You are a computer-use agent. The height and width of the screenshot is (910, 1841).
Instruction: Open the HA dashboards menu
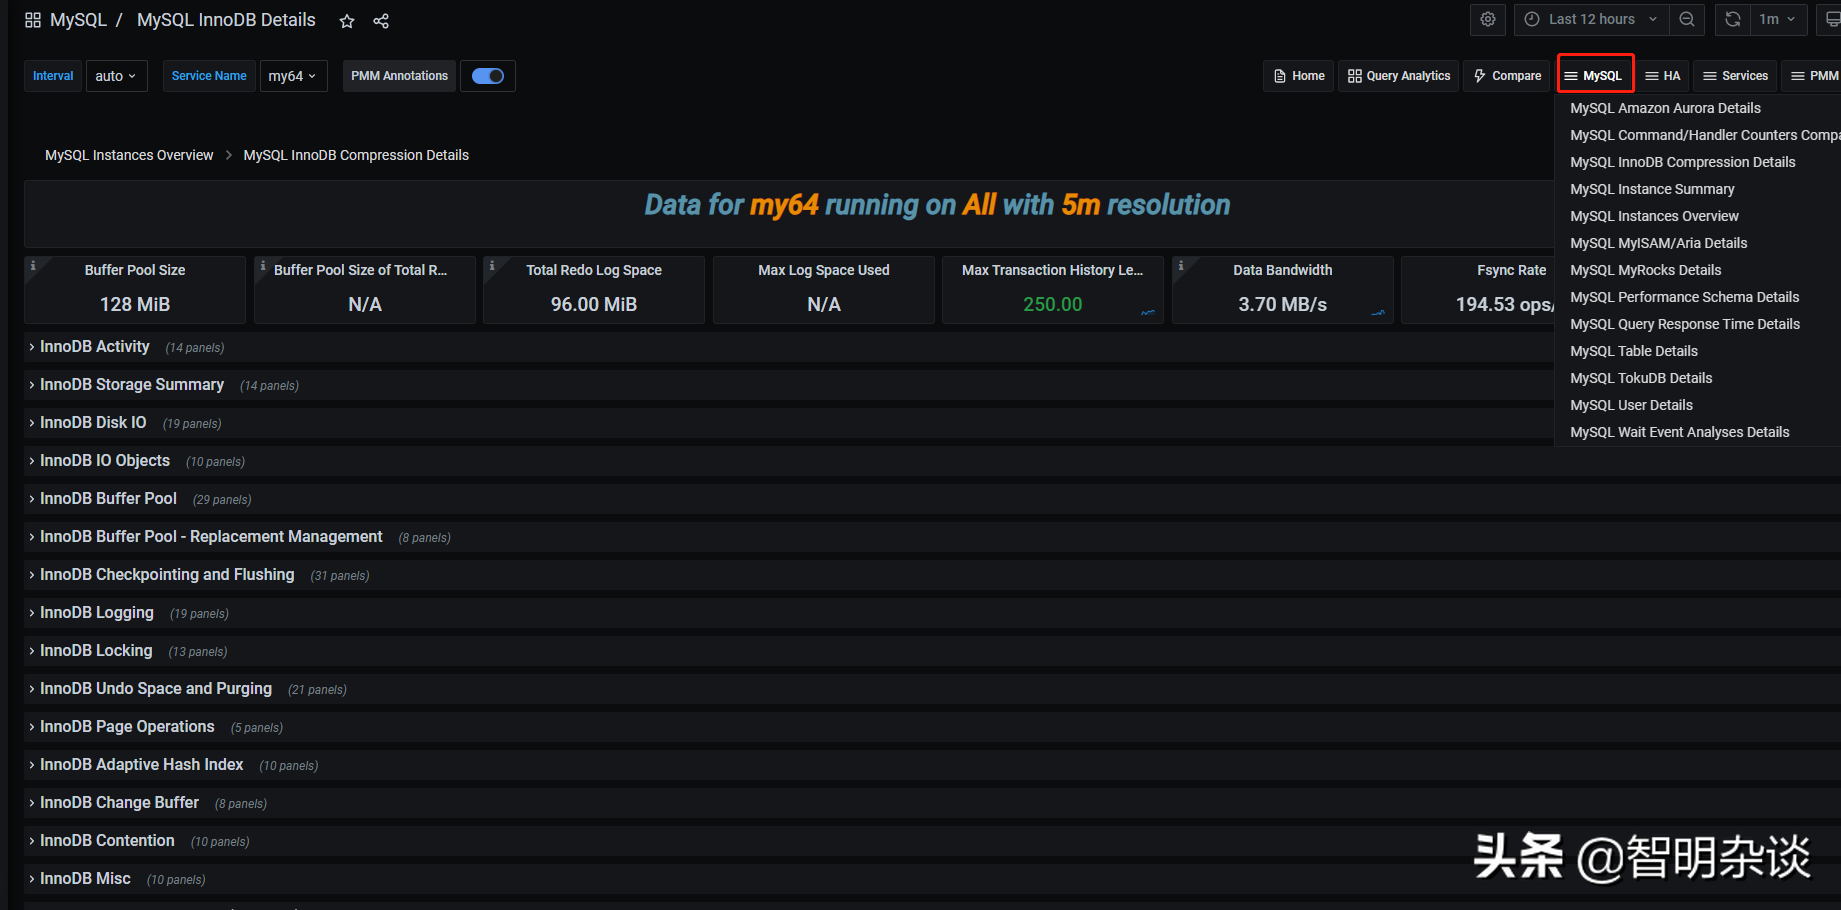point(1663,76)
